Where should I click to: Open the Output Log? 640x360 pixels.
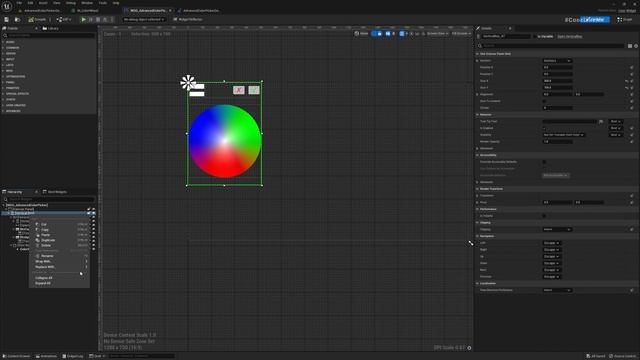73,356
